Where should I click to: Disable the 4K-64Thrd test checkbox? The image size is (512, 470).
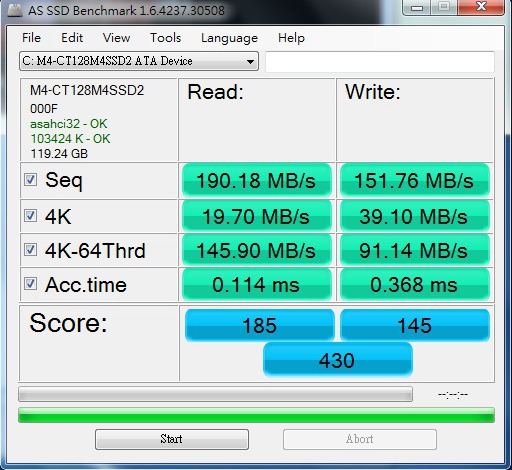pos(30,249)
